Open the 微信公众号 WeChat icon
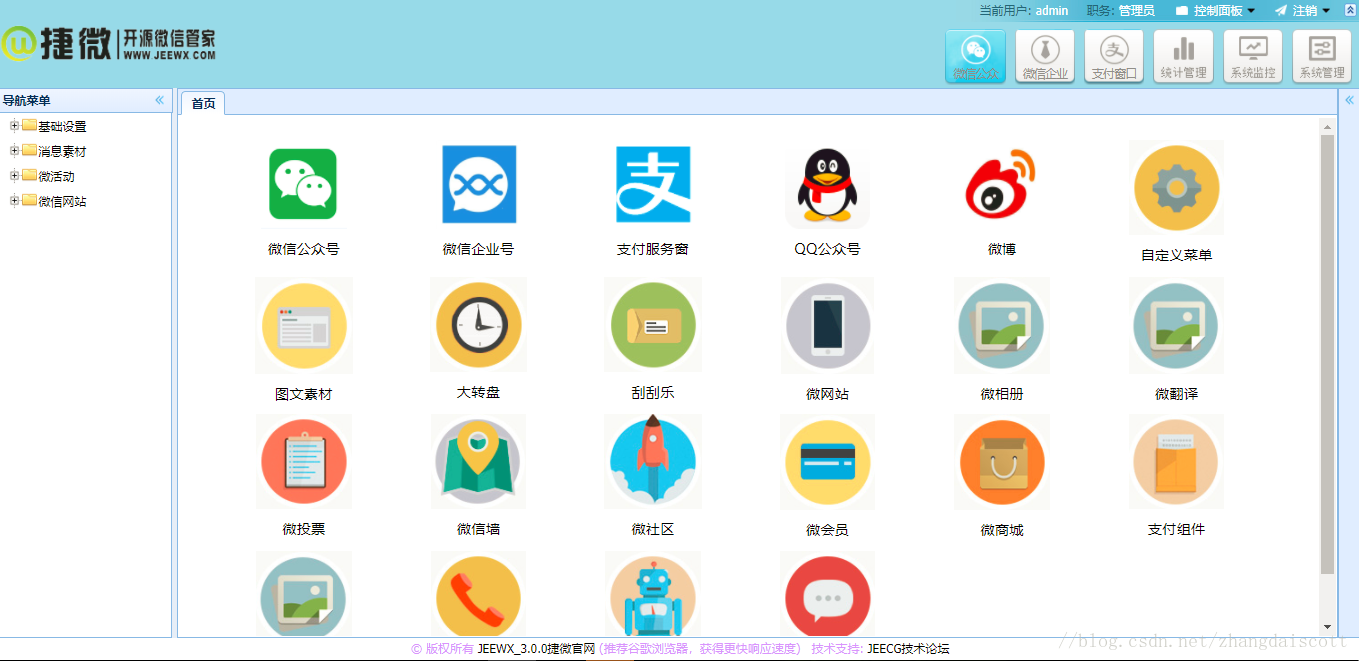Image resolution: width=1359 pixels, height=661 pixels. click(303, 184)
